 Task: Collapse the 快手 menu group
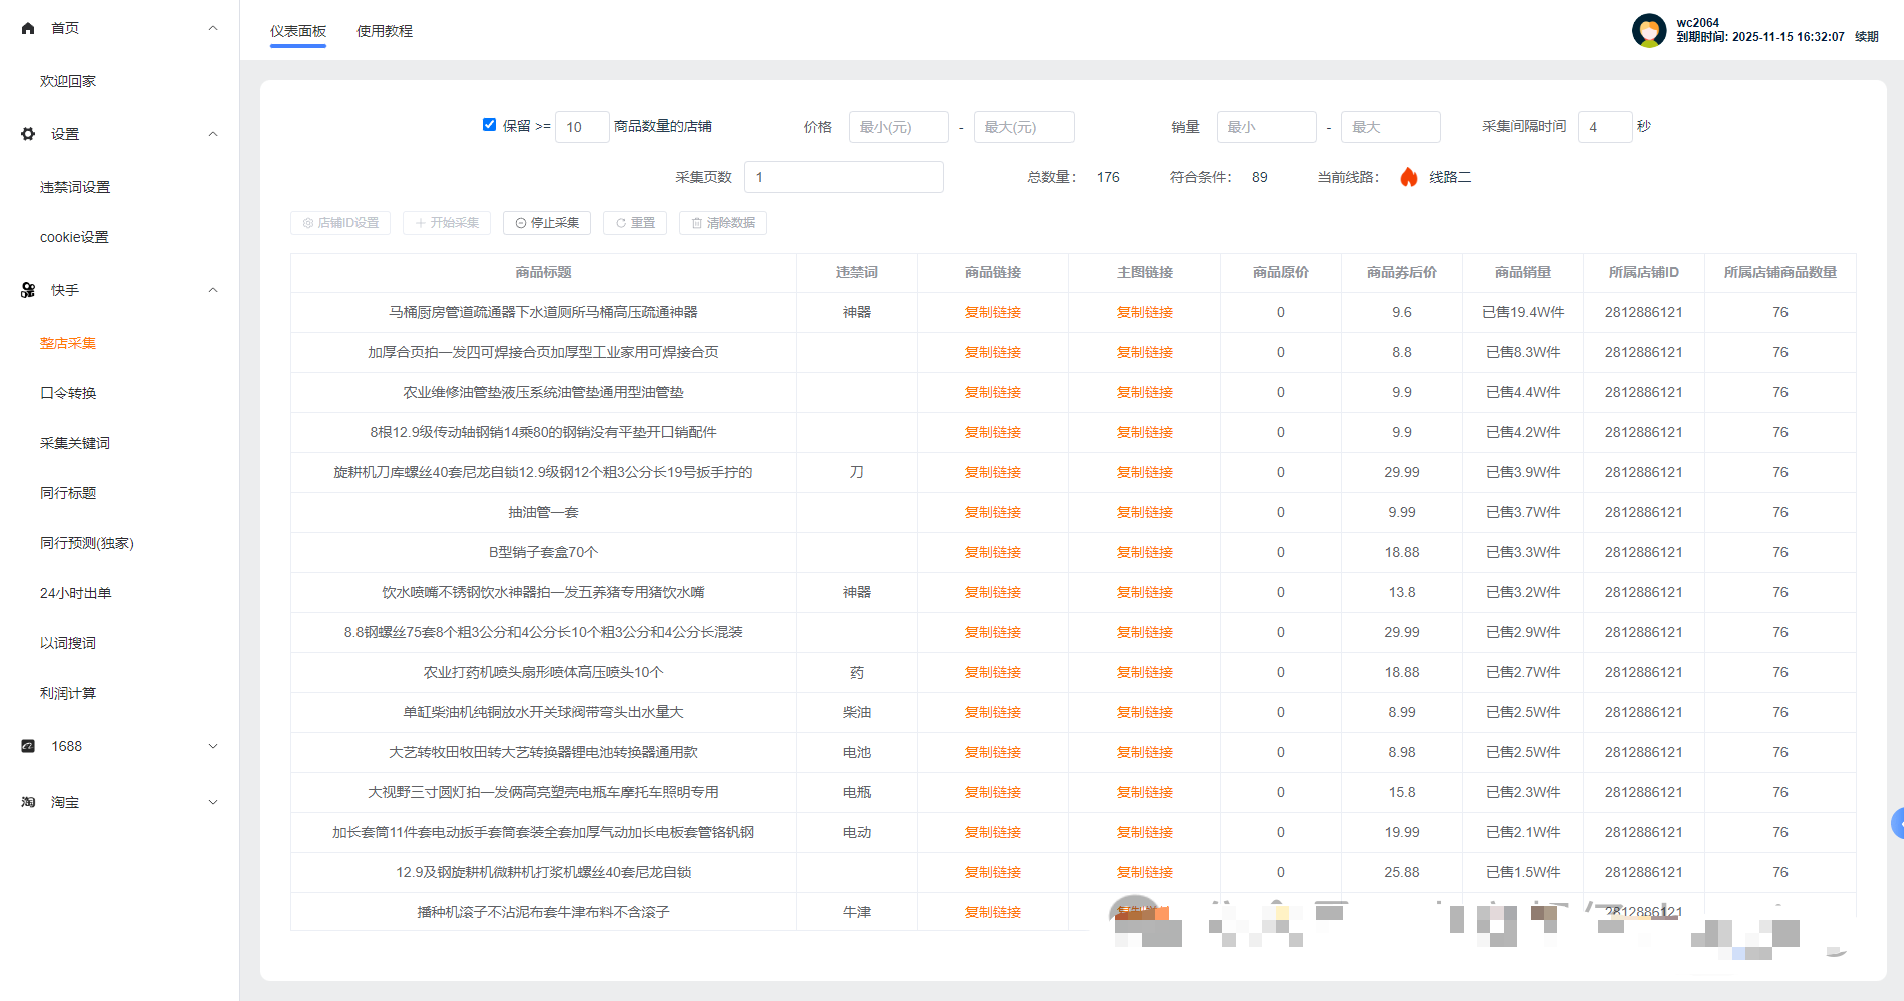(x=212, y=290)
